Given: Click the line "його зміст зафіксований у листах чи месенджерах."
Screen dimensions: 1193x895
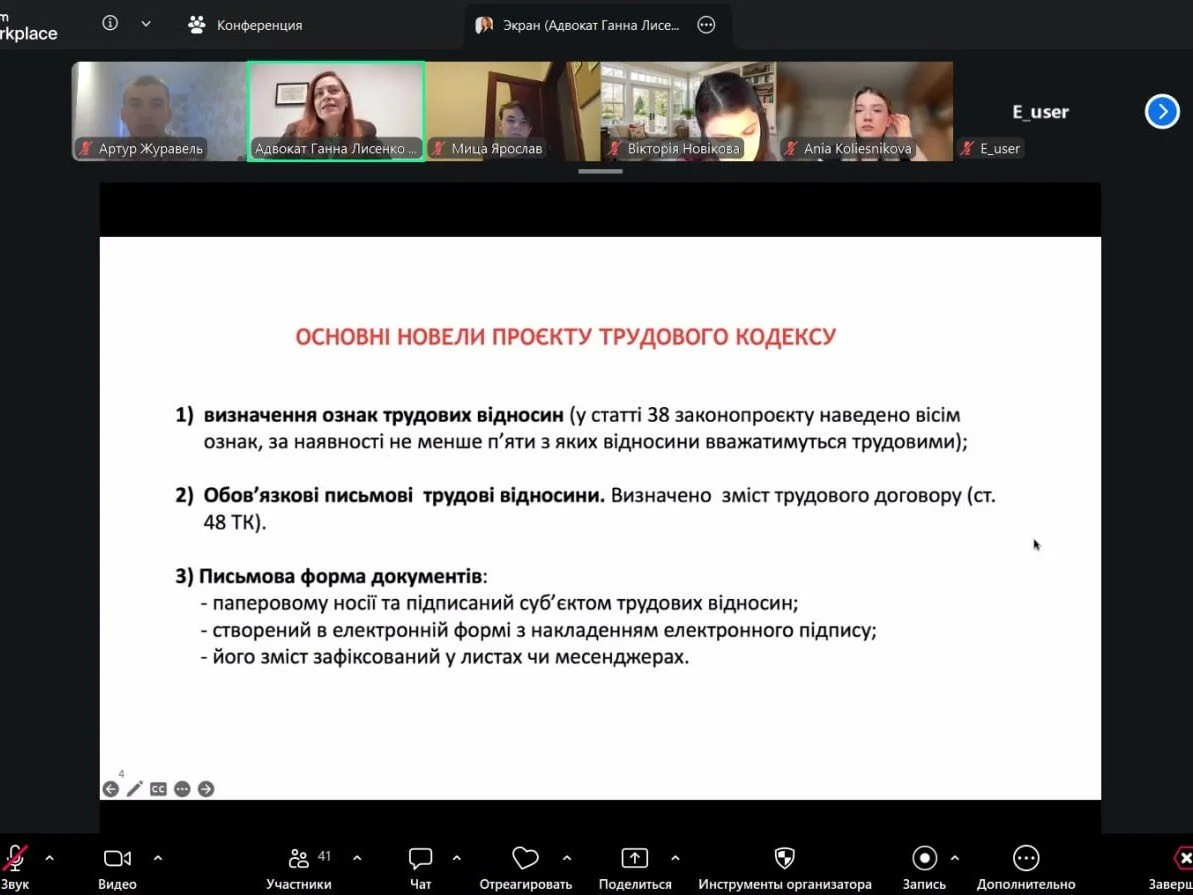Looking at the screenshot, I should [450, 658].
